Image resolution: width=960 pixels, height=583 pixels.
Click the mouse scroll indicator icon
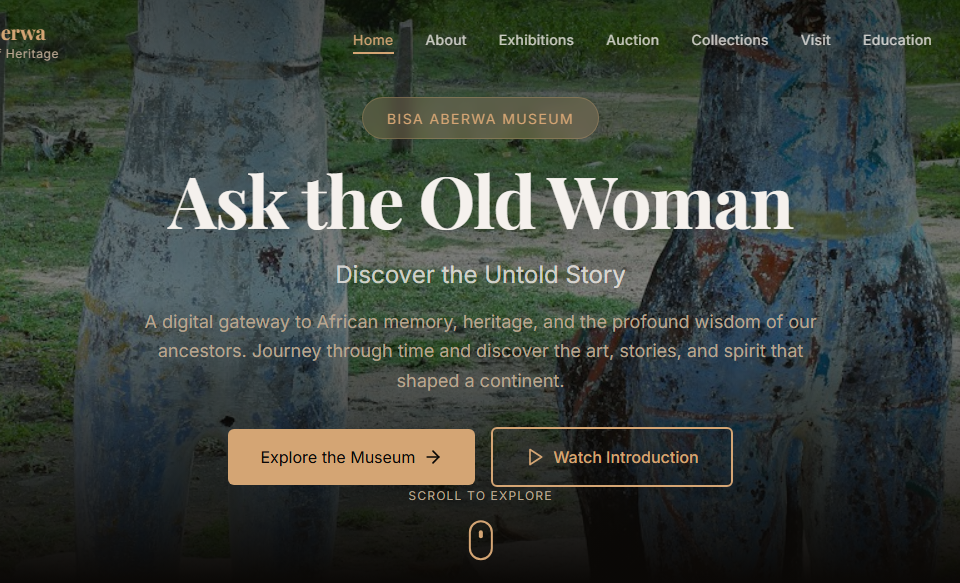coord(481,540)
